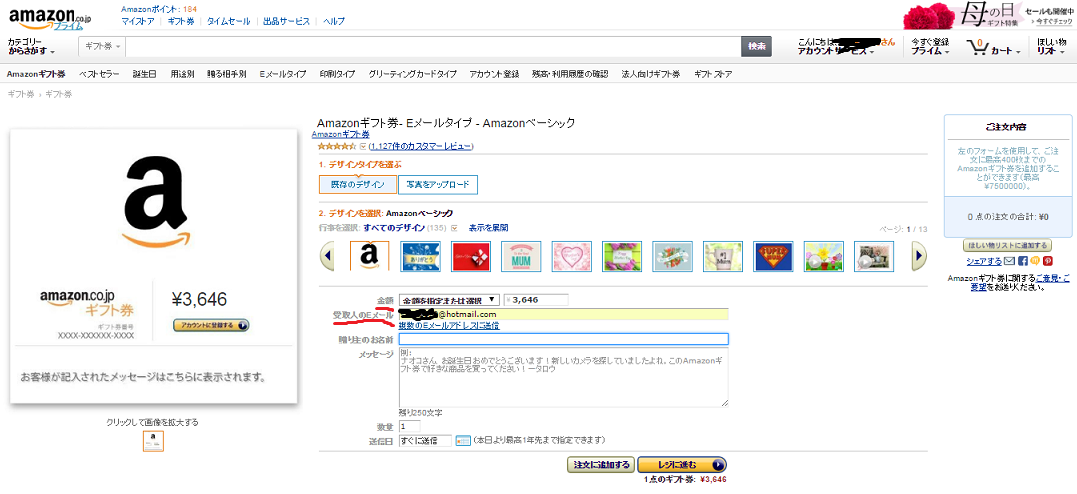
Task: Open ベストセラー in the gift card nav
Action: 99,74
